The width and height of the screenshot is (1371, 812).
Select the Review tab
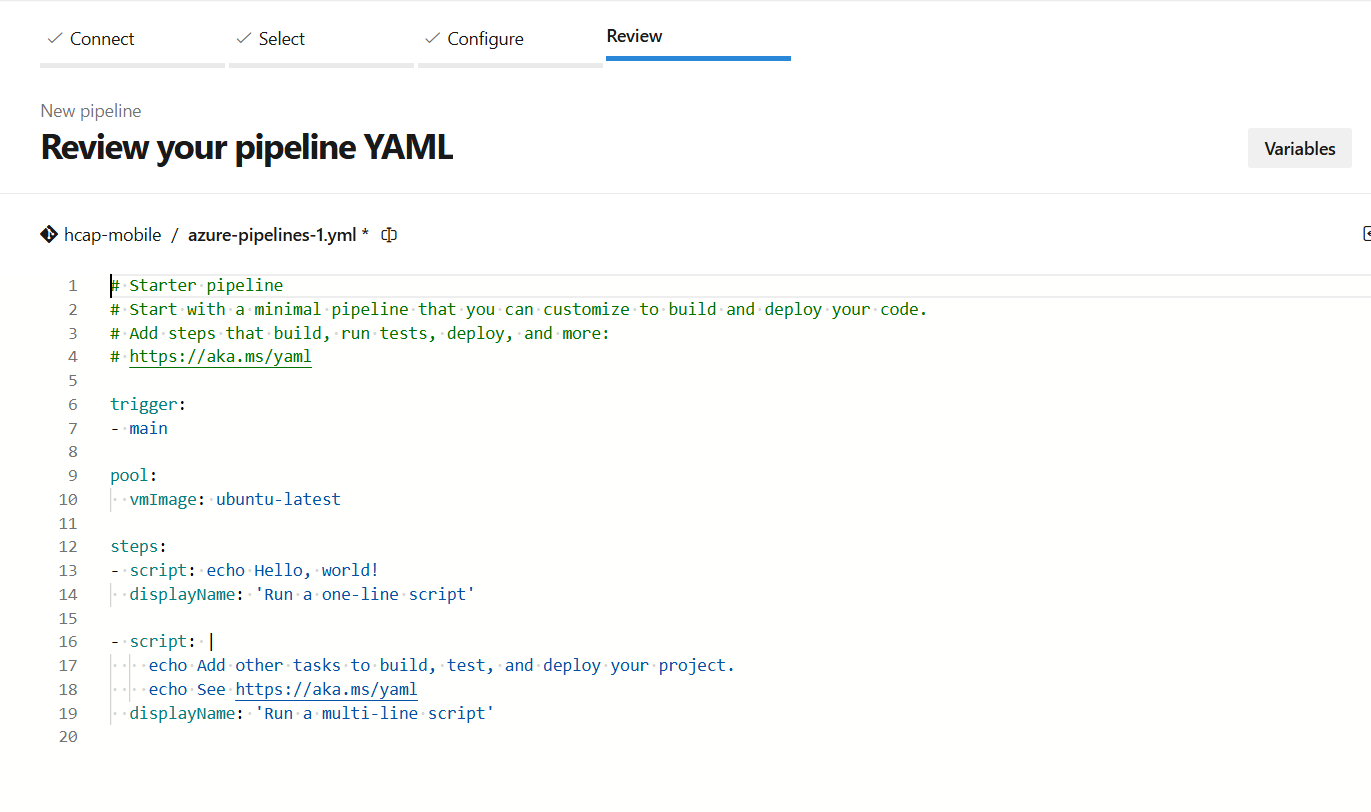pyautogui.click(x=634, y=37)
